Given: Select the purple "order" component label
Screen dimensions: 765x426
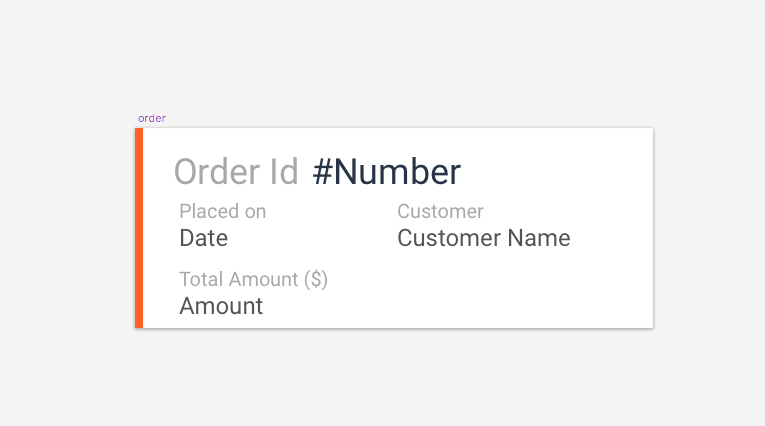Looking at the screenshot, I should point(152,118).
